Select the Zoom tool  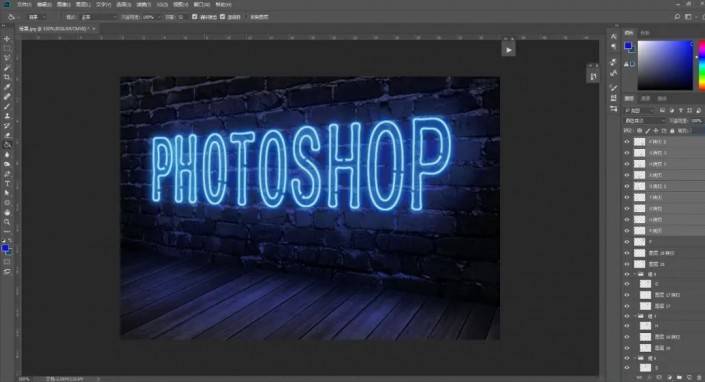click(x=7, y=222)
